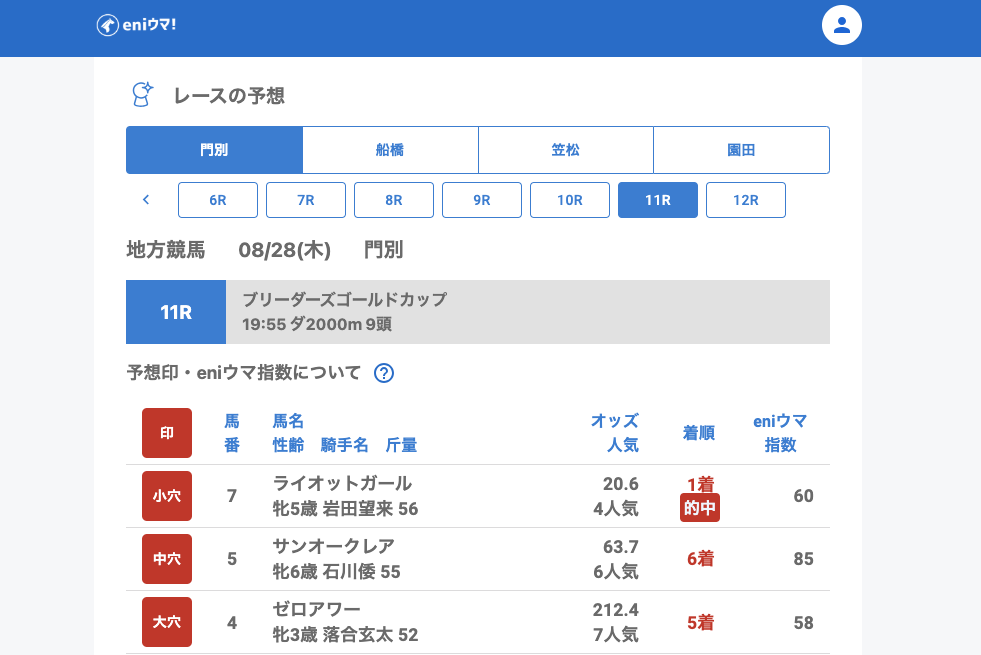The image size is (981, 655).
Task: Click horse name ライオットガール
Action: click(x=342, y=484)
